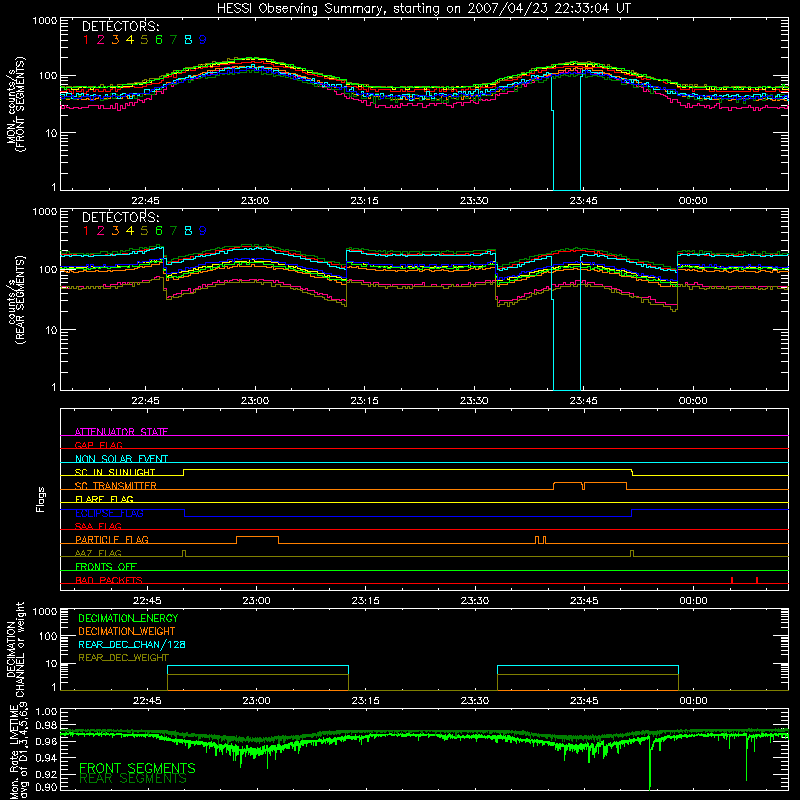
Task: Select detector 9 in rear segments legend
Action: coord(203,231)
